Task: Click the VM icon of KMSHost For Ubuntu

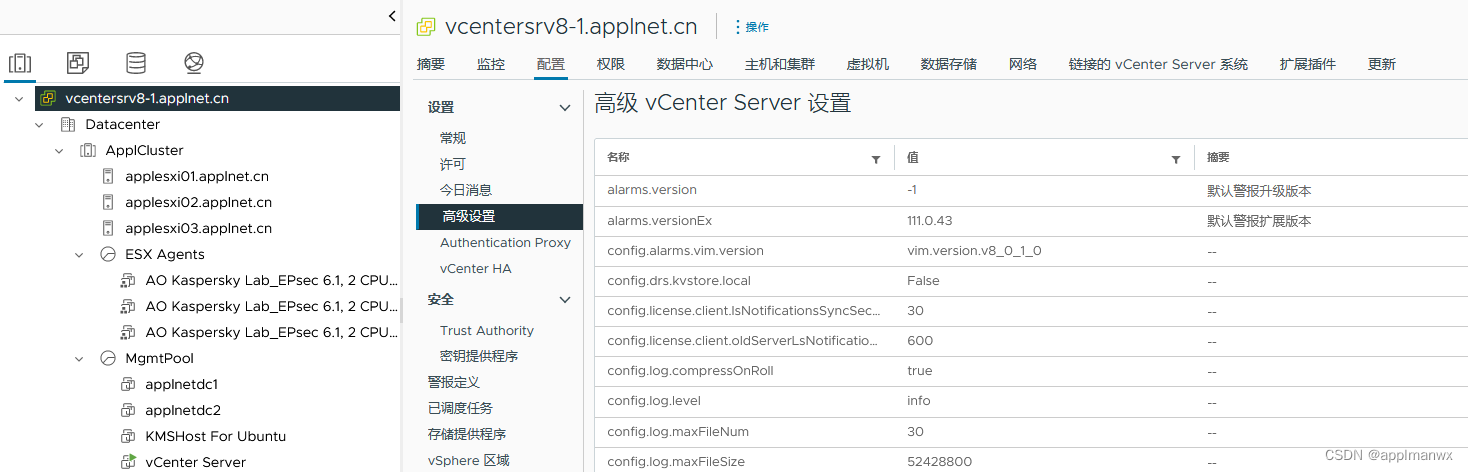Action: point(128,437)
